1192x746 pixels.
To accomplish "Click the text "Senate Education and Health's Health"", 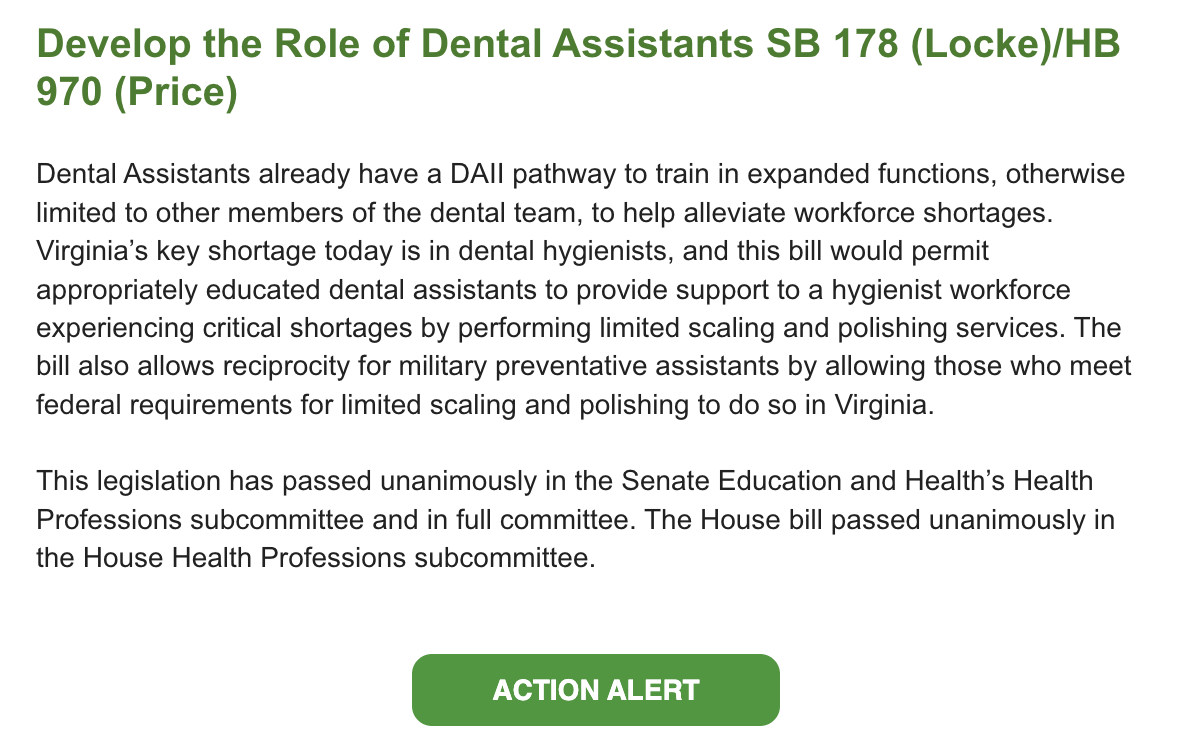I will (857, 481).
